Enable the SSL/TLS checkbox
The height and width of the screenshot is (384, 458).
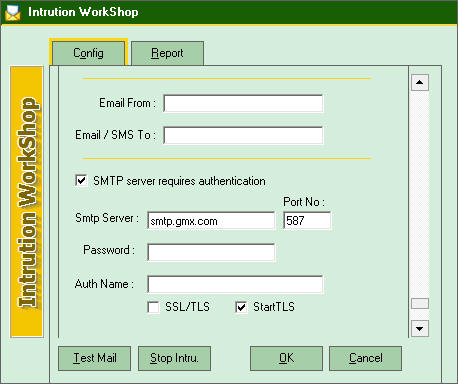[x=153, y=307]
